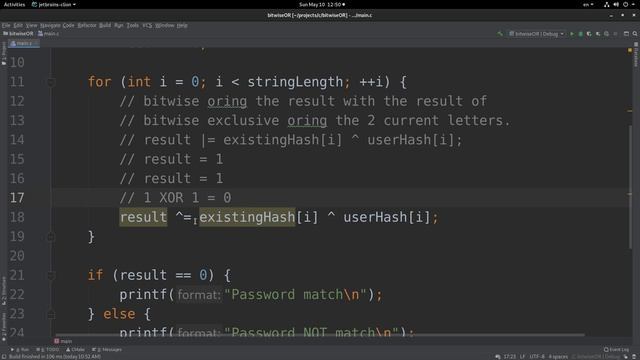The height and width of the screenshot is (360, 640).
Task: Open the bitwiseOR | Debug run configuration dropdown
Action: [x=536, y=34]
